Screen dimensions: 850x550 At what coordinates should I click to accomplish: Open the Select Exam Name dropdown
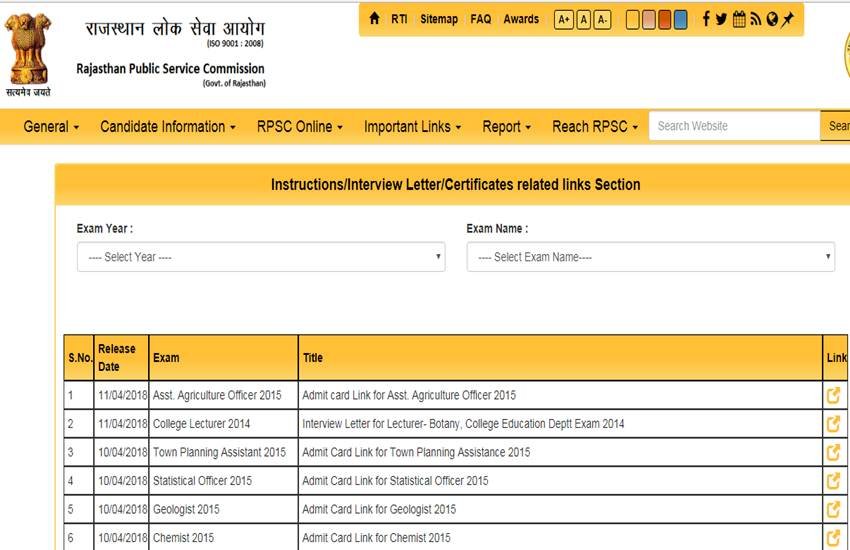point(650,257)
